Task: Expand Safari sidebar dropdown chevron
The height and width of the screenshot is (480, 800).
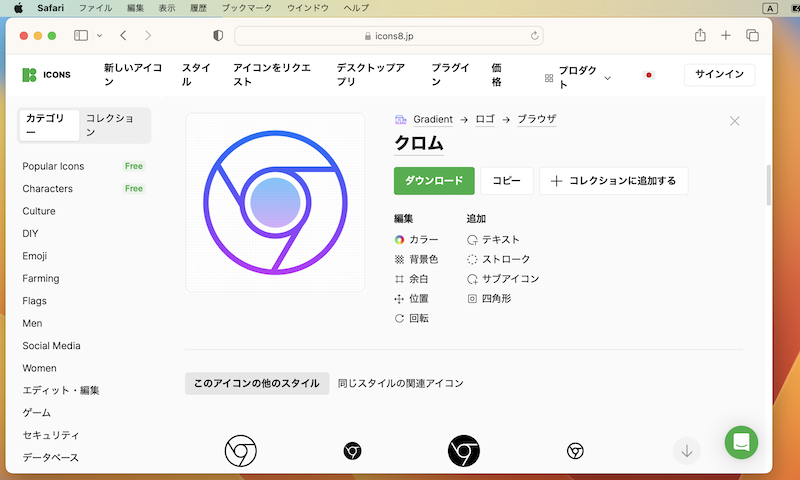Action: click(x=99, y=36)
